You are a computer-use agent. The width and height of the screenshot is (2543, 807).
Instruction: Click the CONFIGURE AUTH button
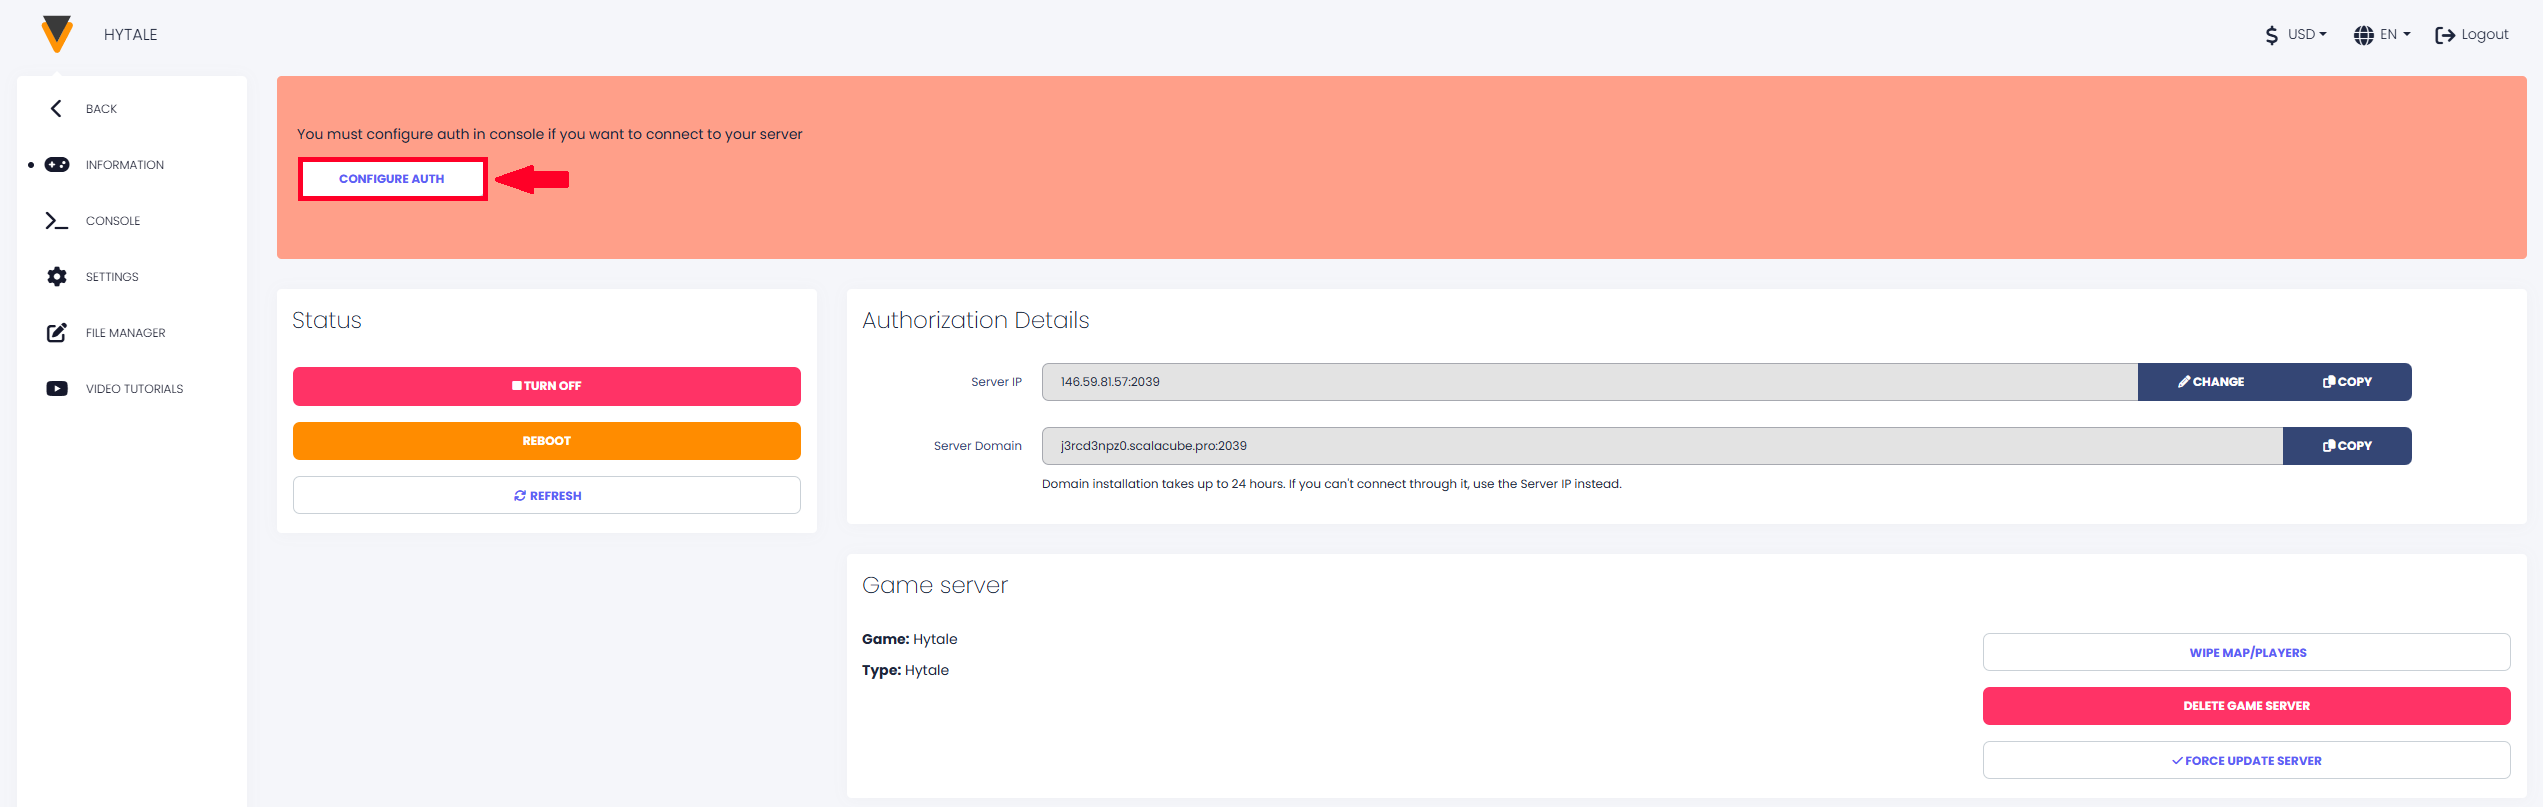coord(392,179)
